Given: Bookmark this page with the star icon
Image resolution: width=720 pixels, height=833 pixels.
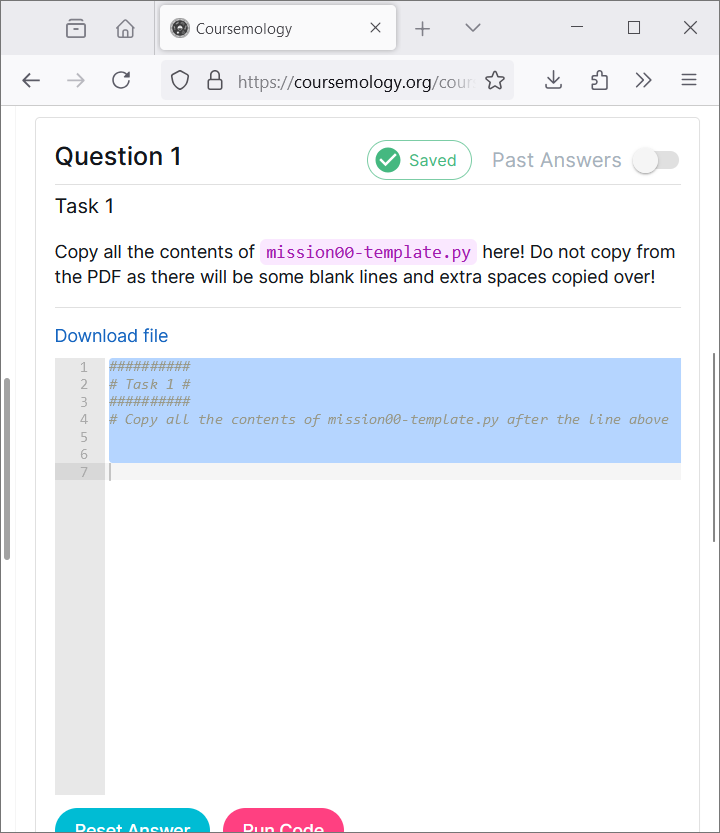Looking at the screenshot, I should [x=495, y=80].
